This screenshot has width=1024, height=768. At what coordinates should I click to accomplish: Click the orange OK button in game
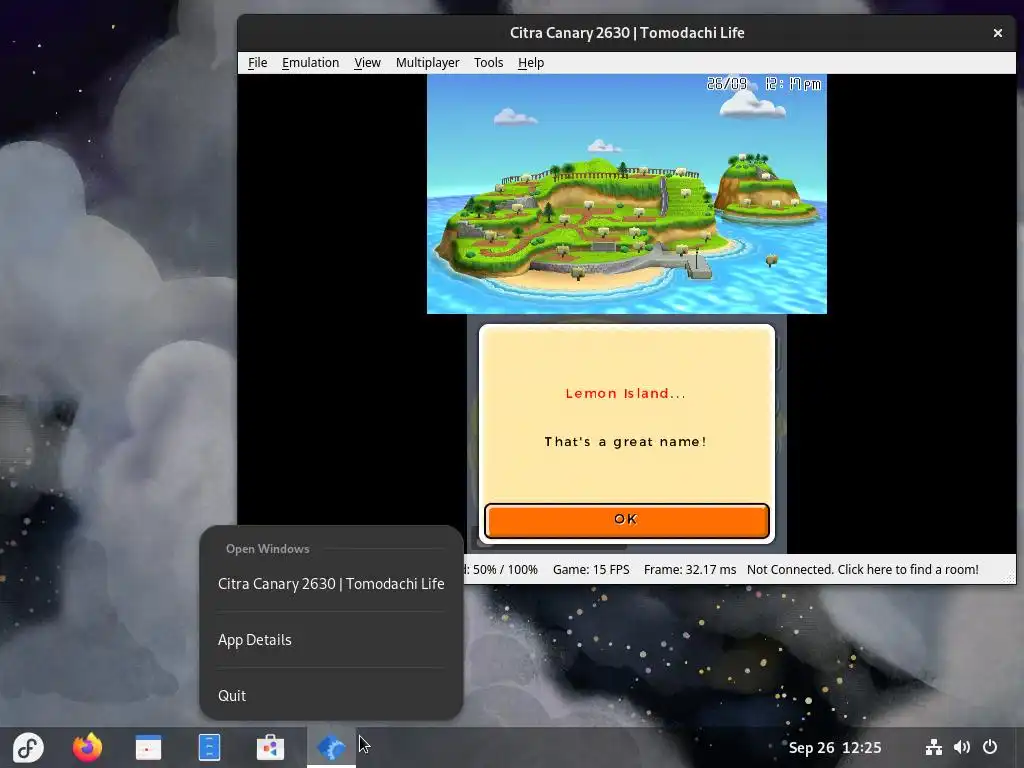coord(626,520)
